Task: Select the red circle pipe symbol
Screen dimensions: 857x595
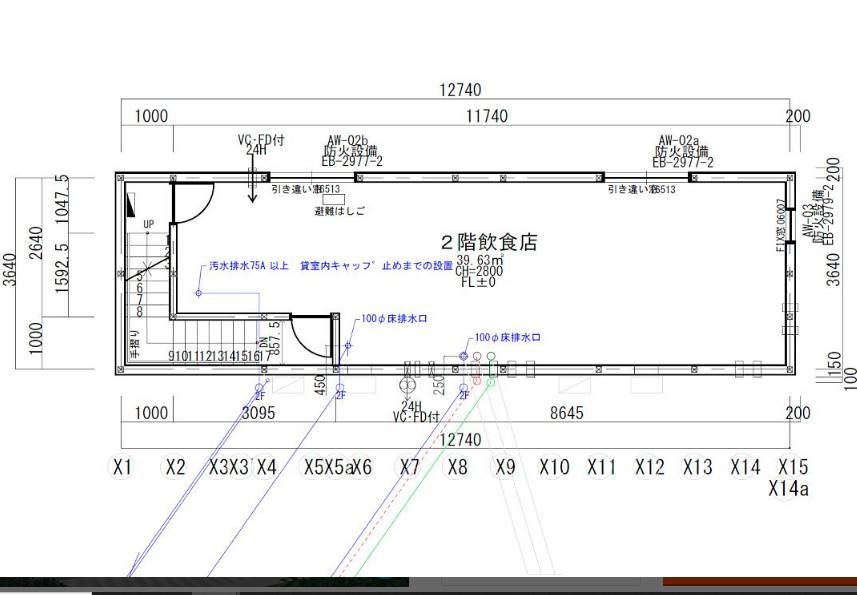Action: coord(477,357)
